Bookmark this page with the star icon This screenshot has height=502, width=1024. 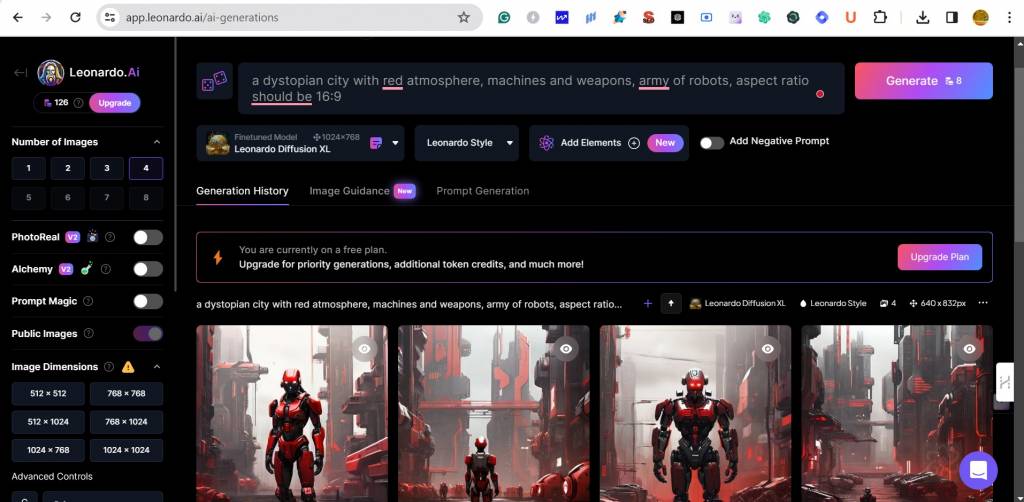tap(463, 17)
